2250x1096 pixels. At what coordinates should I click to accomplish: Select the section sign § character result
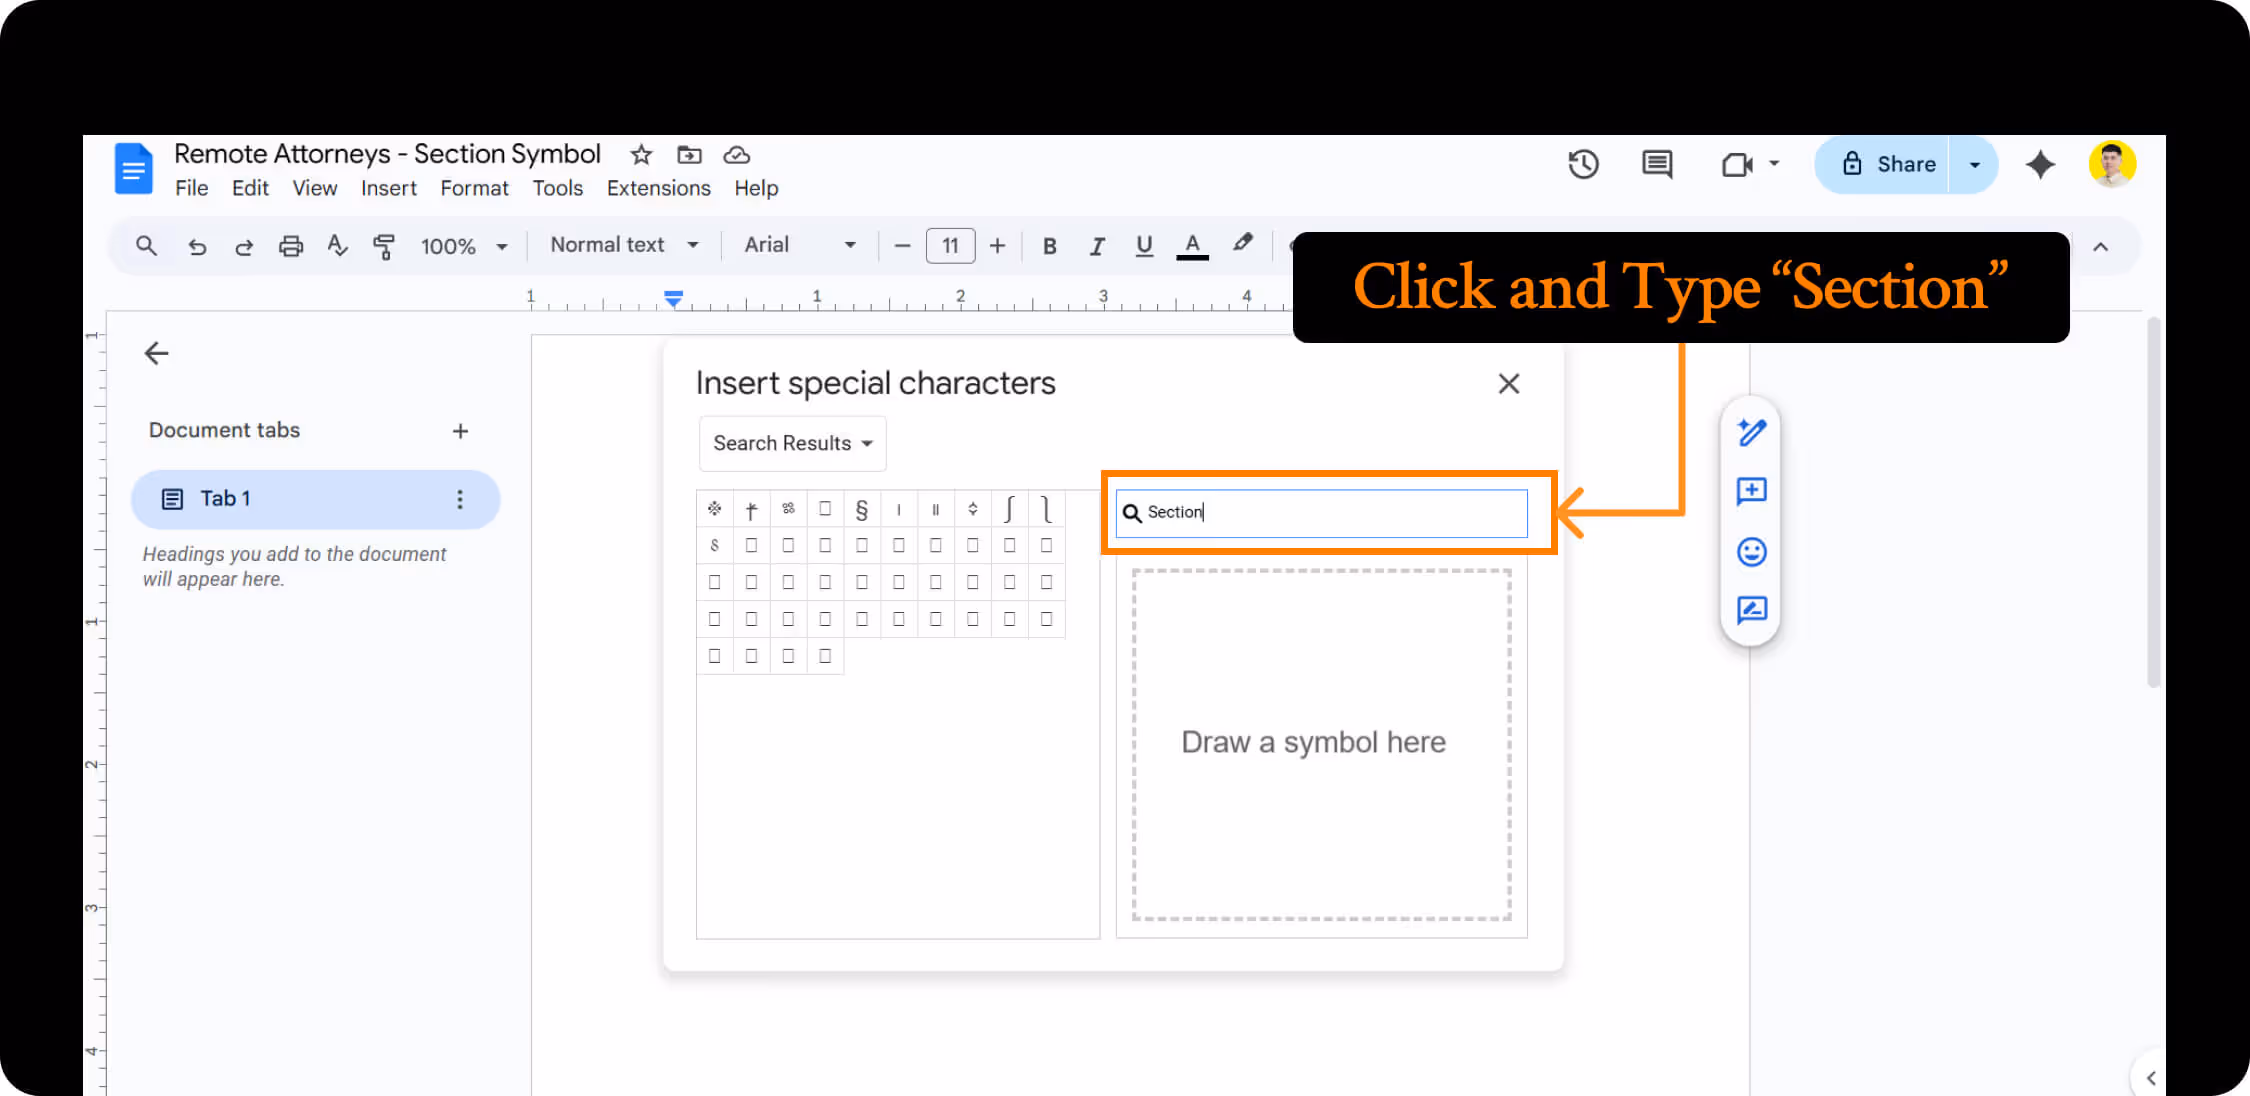861,510
